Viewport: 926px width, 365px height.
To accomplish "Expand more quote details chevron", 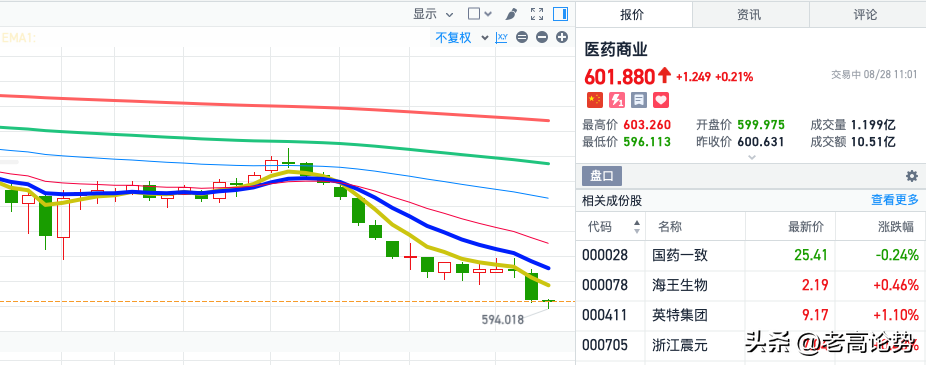I will point(752,157).
